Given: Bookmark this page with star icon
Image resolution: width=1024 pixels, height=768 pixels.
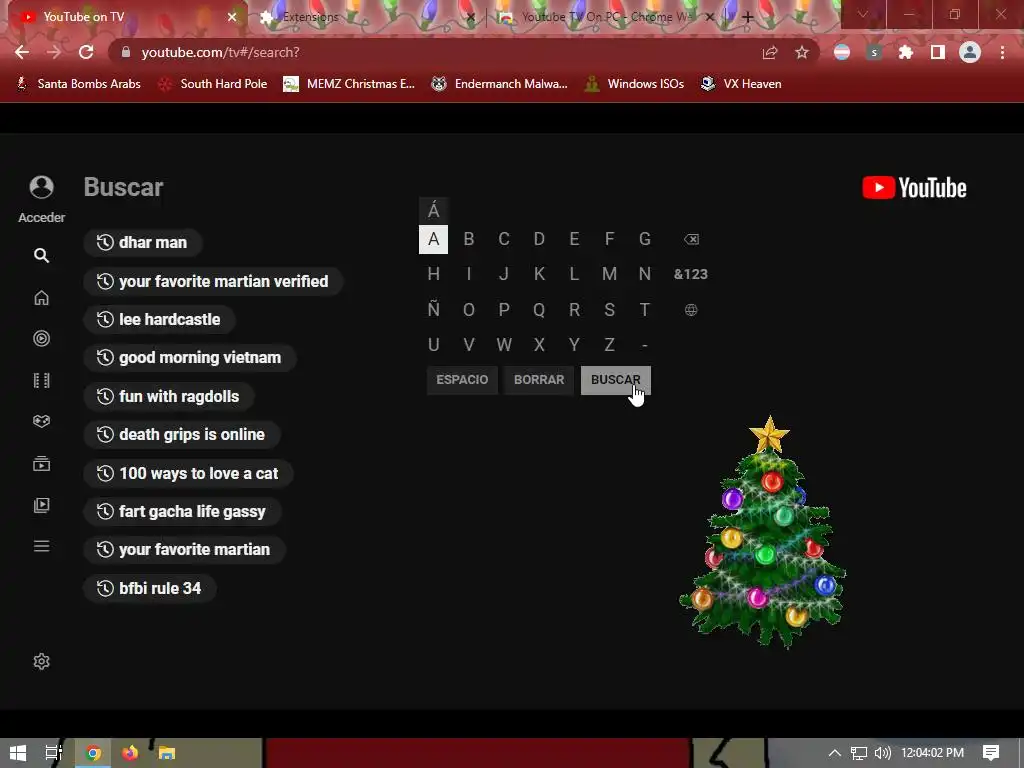Looking at the screenshot, I should point(802,52).
